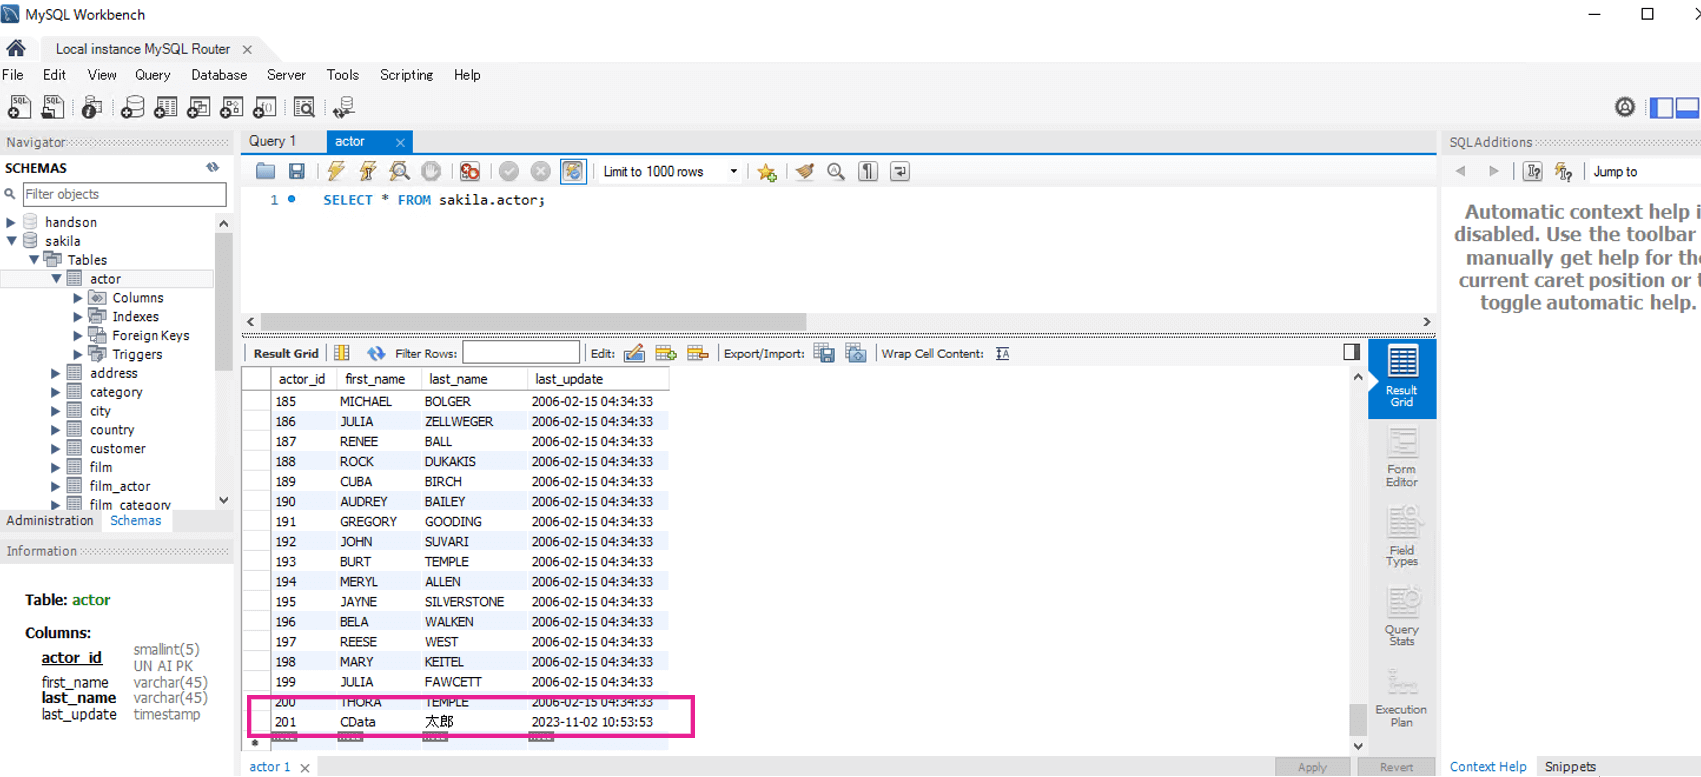
Task: Open the Scripting menu
Action: [406, 75]
